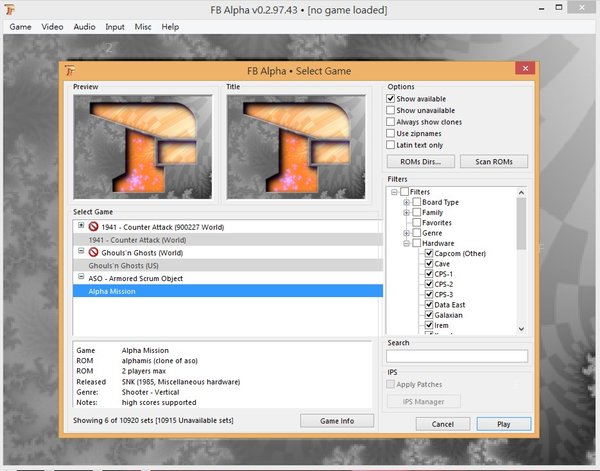600x471 pixels.
Task: Check the root Filters checkbox
Action: coord(404,192)
